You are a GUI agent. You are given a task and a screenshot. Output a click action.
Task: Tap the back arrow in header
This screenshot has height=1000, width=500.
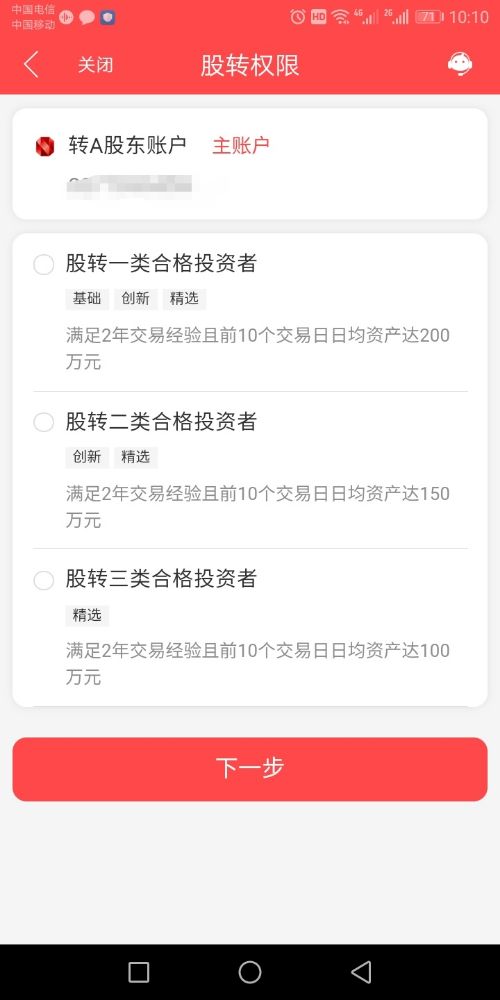click(31, 65)
